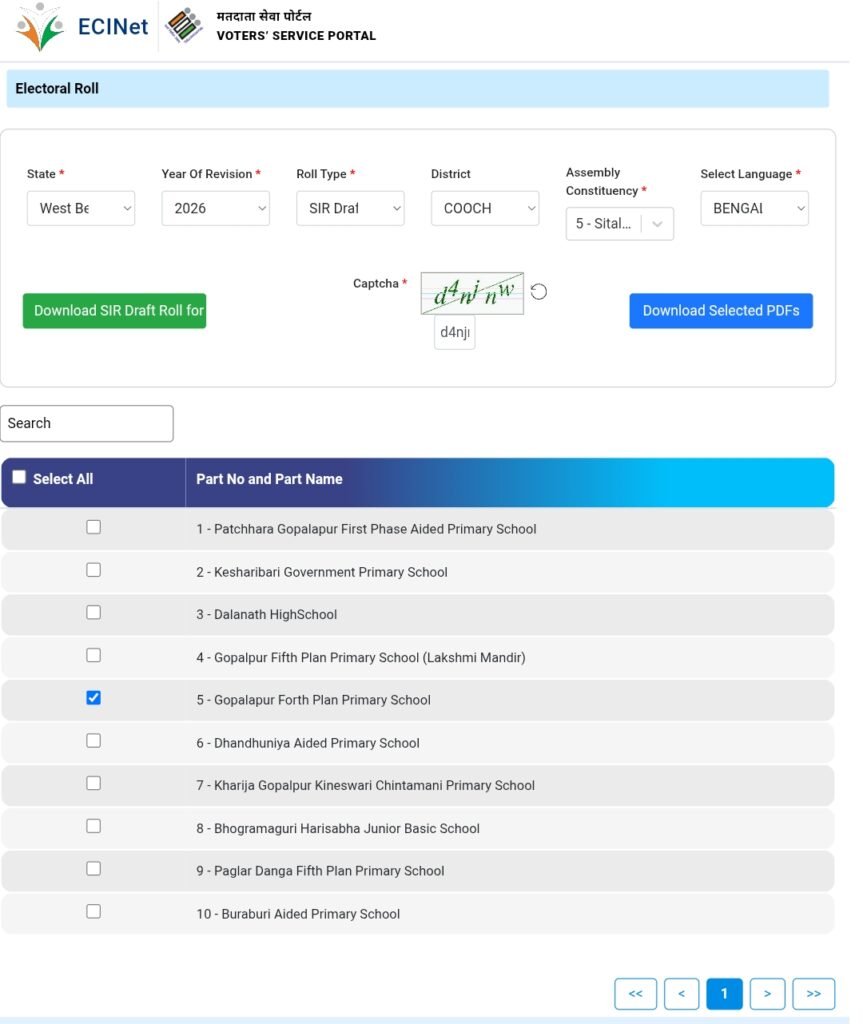Image resolution: width=863 pixels, height=1024 pixels.
Task: Uncheck Gopalapur Forth Plan Primary School
Action: pos(93,698)
